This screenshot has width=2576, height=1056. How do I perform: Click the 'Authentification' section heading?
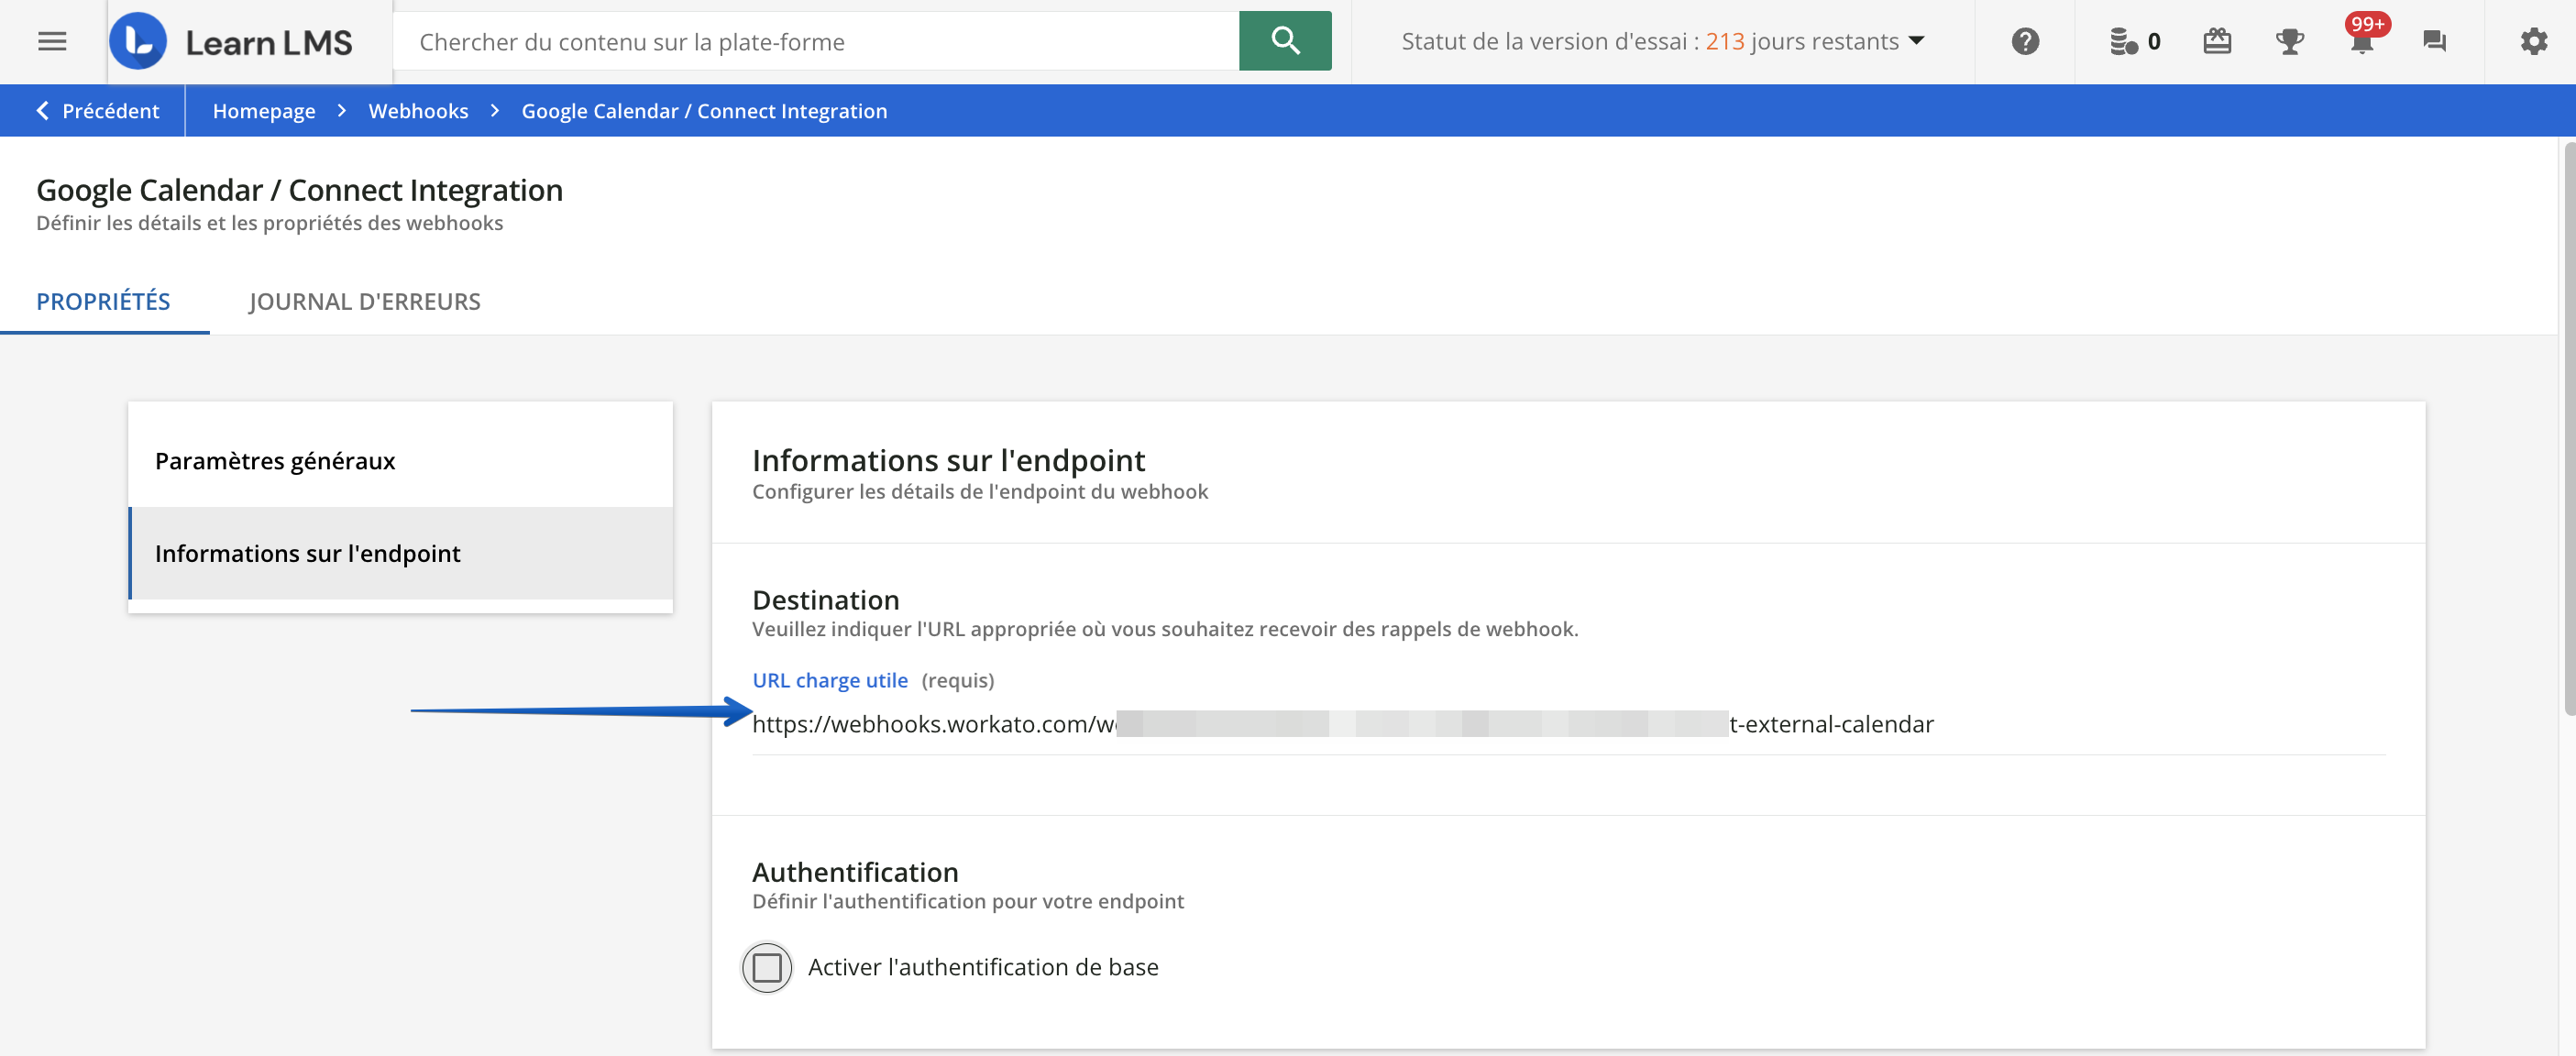tap(855, 872)
